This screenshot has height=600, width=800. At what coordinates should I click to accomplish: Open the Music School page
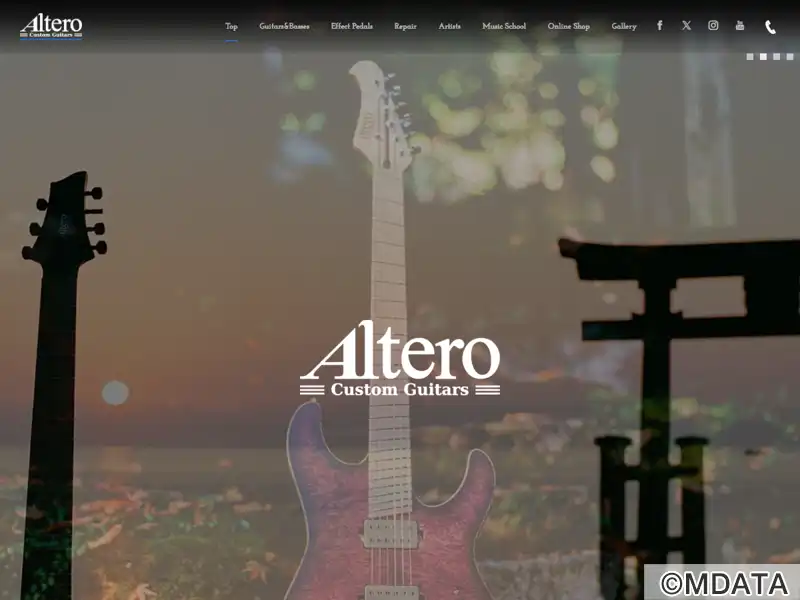click(x=504, y=26)
